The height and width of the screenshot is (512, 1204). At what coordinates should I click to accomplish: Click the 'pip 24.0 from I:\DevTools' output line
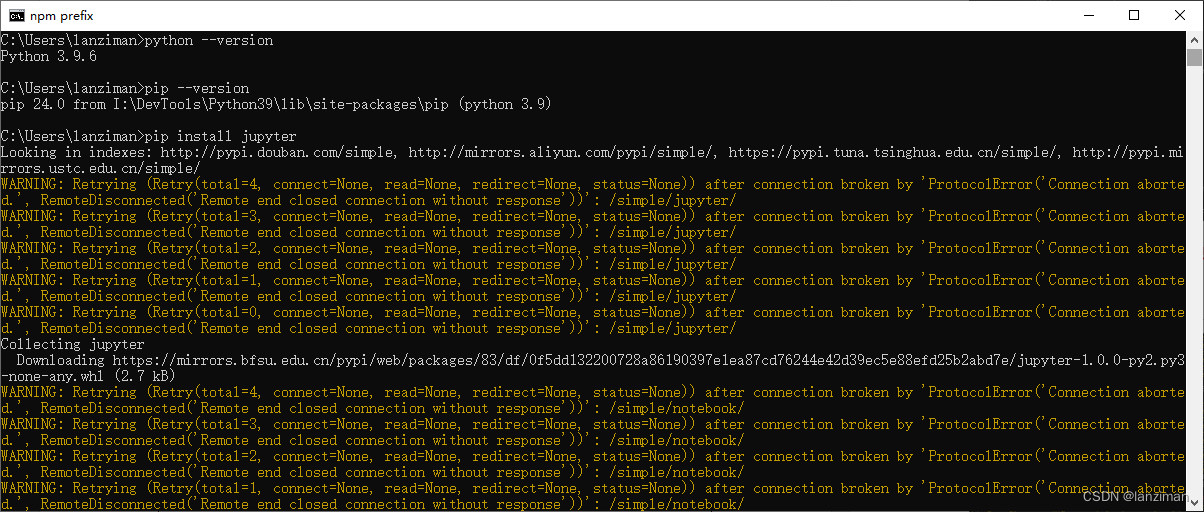276,104
